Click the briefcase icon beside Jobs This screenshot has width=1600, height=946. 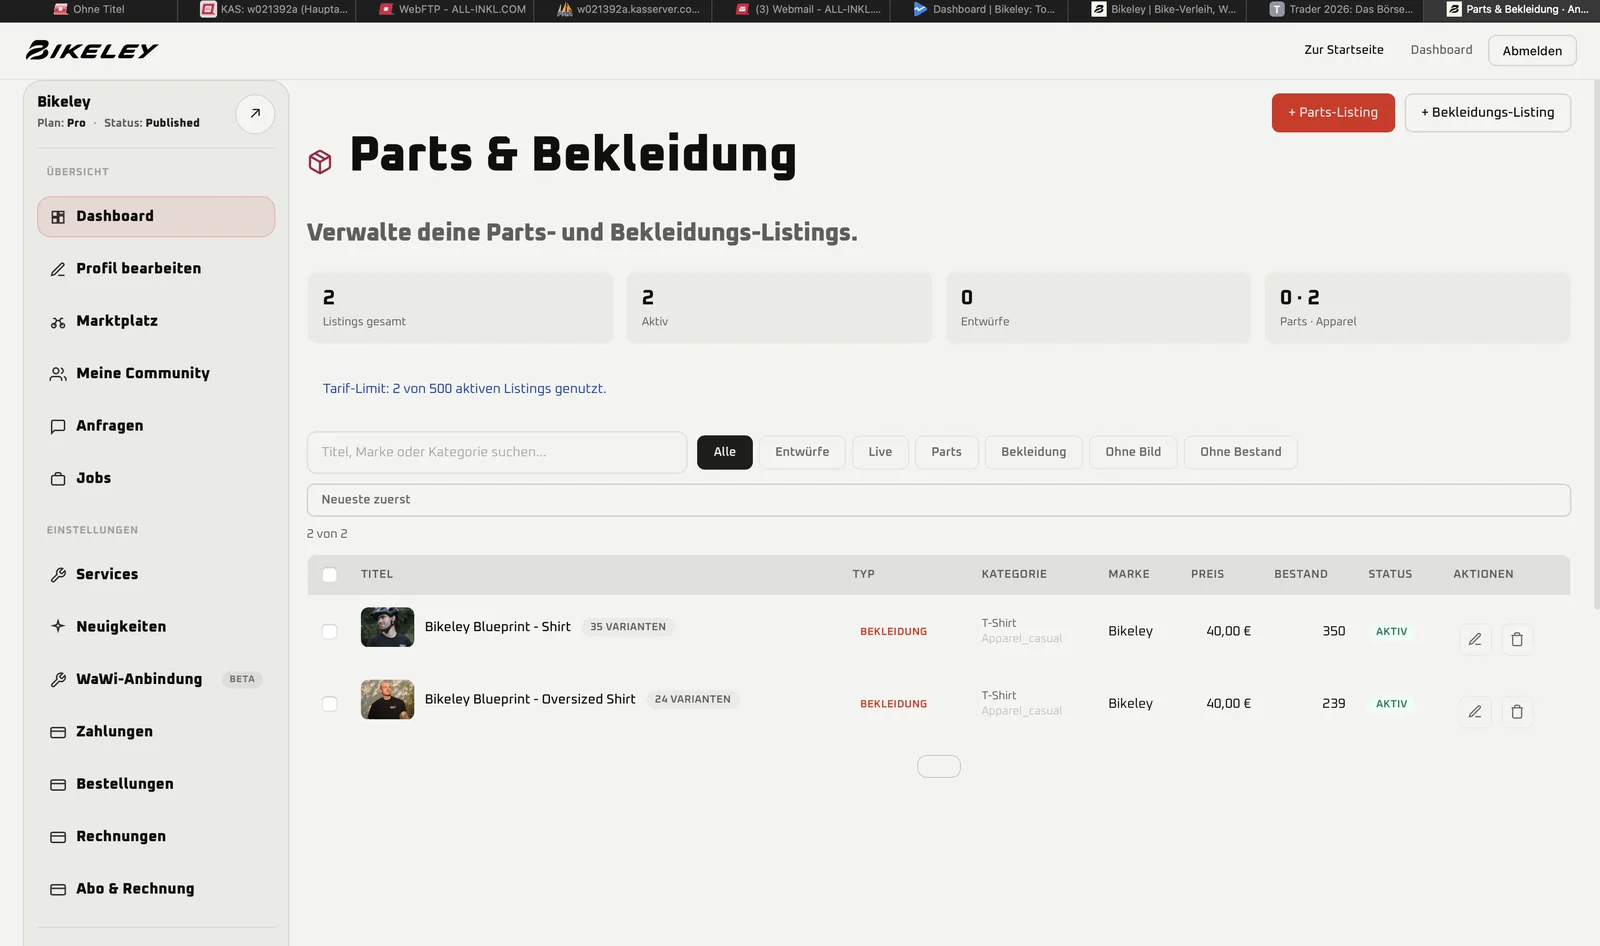click(58, 479)
